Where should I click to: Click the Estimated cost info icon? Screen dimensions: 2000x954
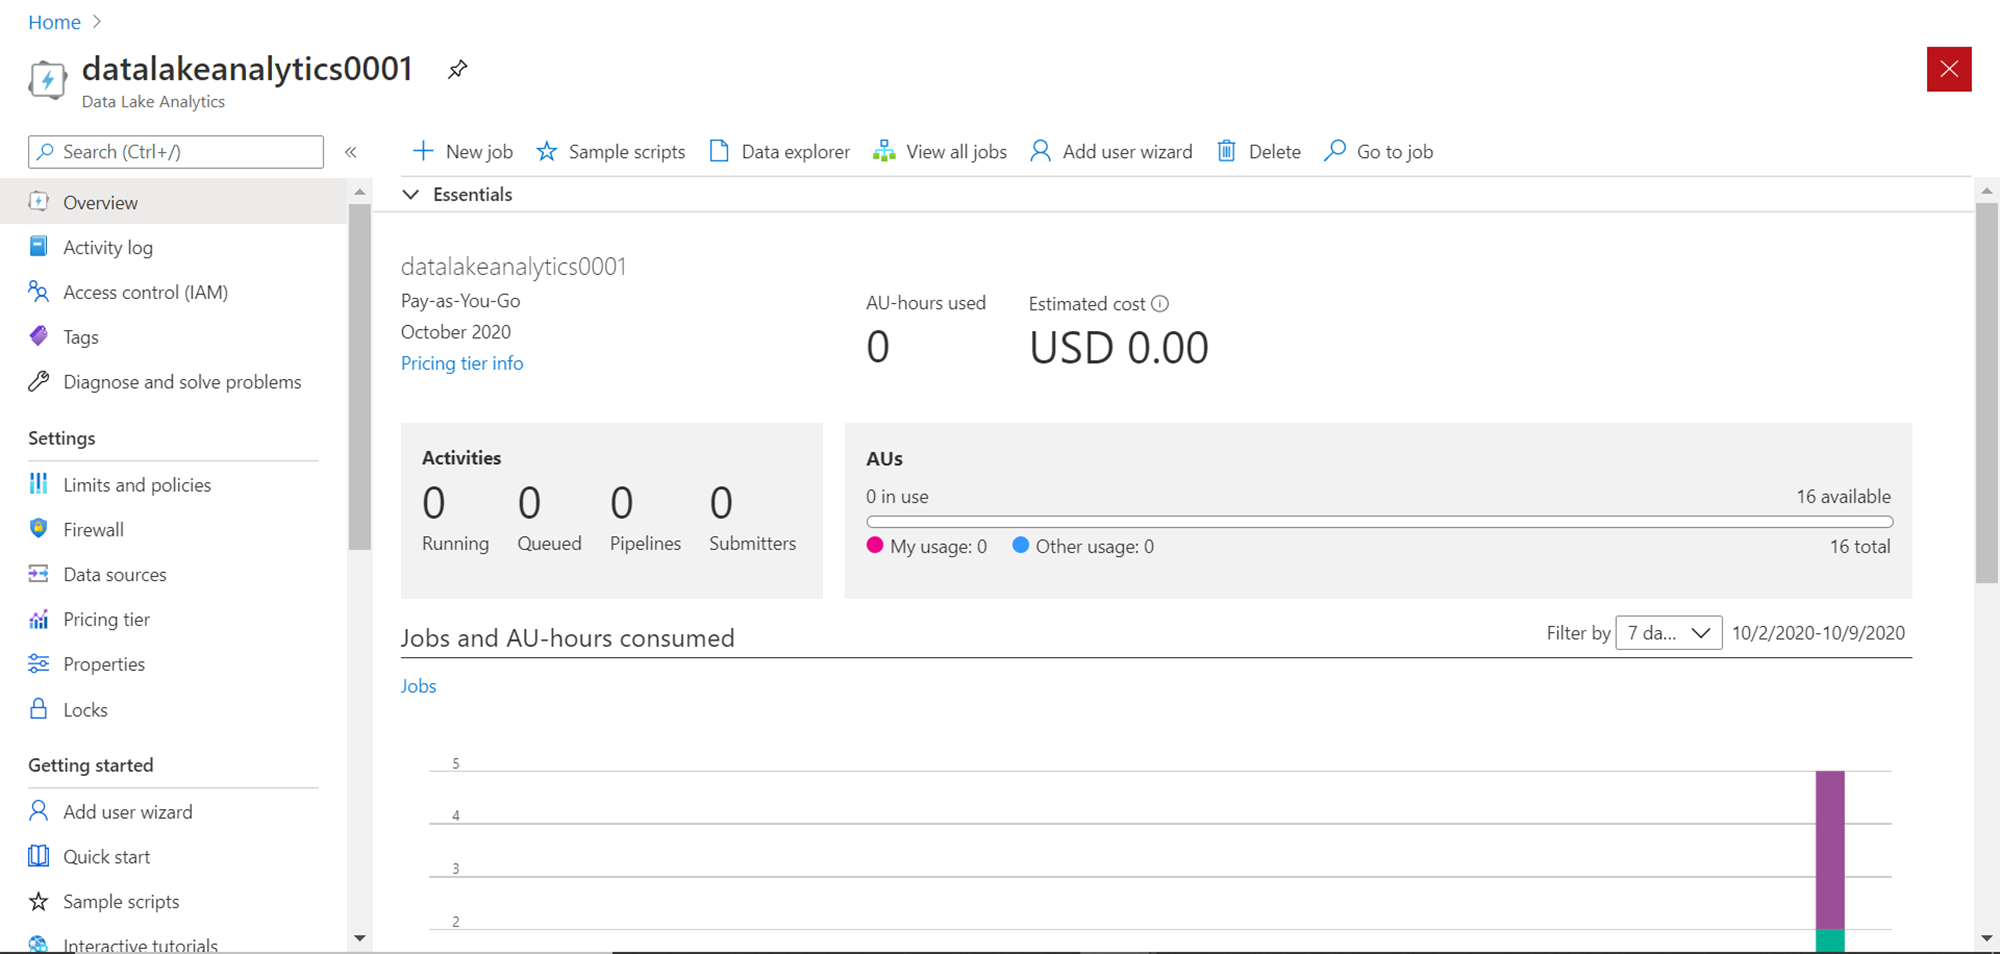pos(1160,304)
